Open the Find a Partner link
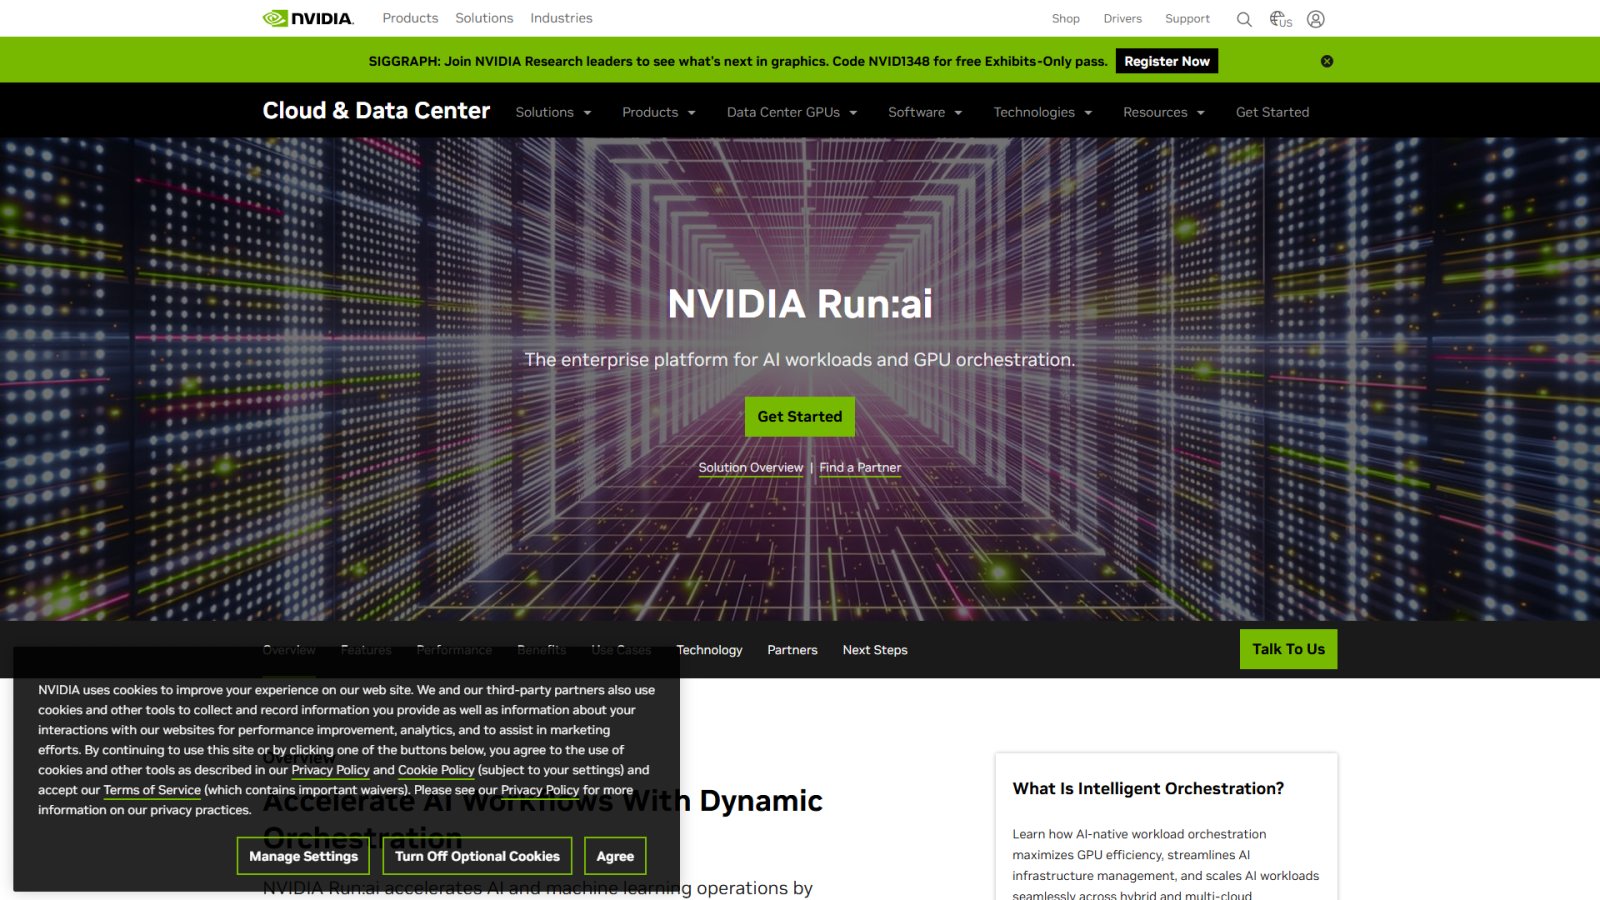 pos(860,468)
